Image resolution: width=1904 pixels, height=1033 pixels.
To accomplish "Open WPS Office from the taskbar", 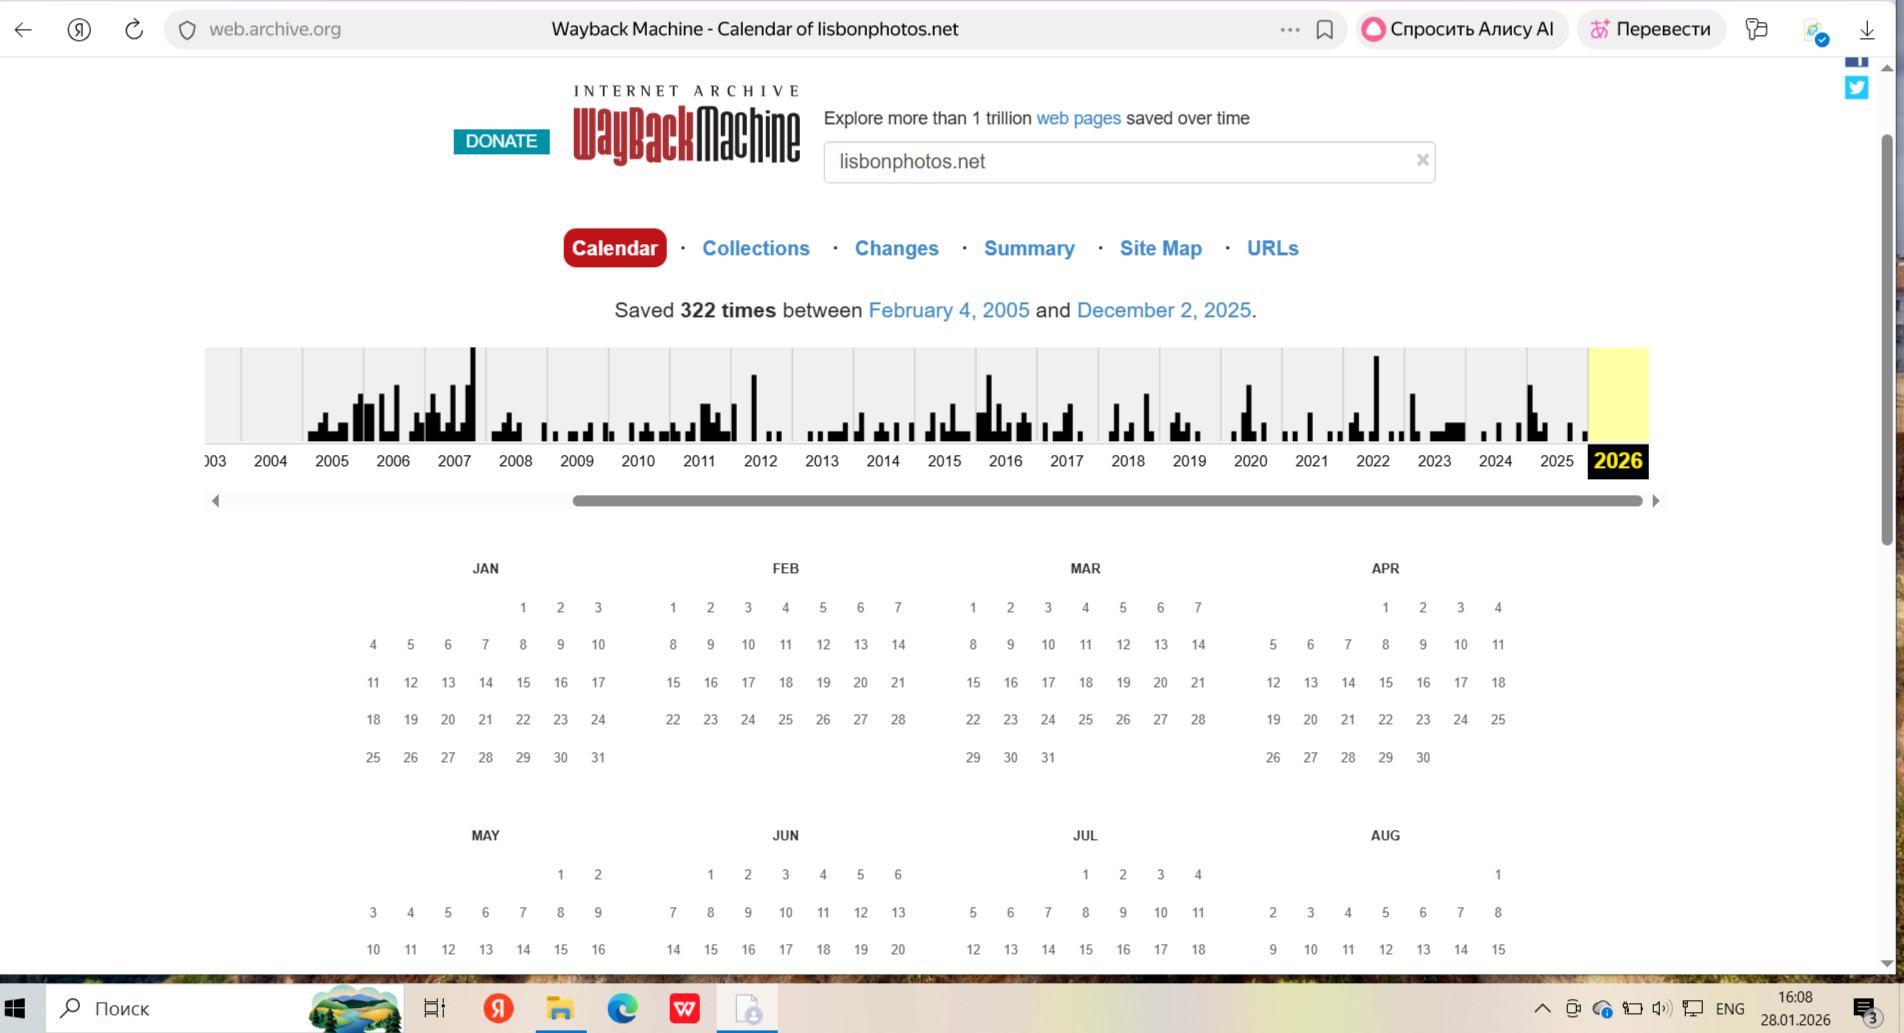I will [x=684, y=1008].
